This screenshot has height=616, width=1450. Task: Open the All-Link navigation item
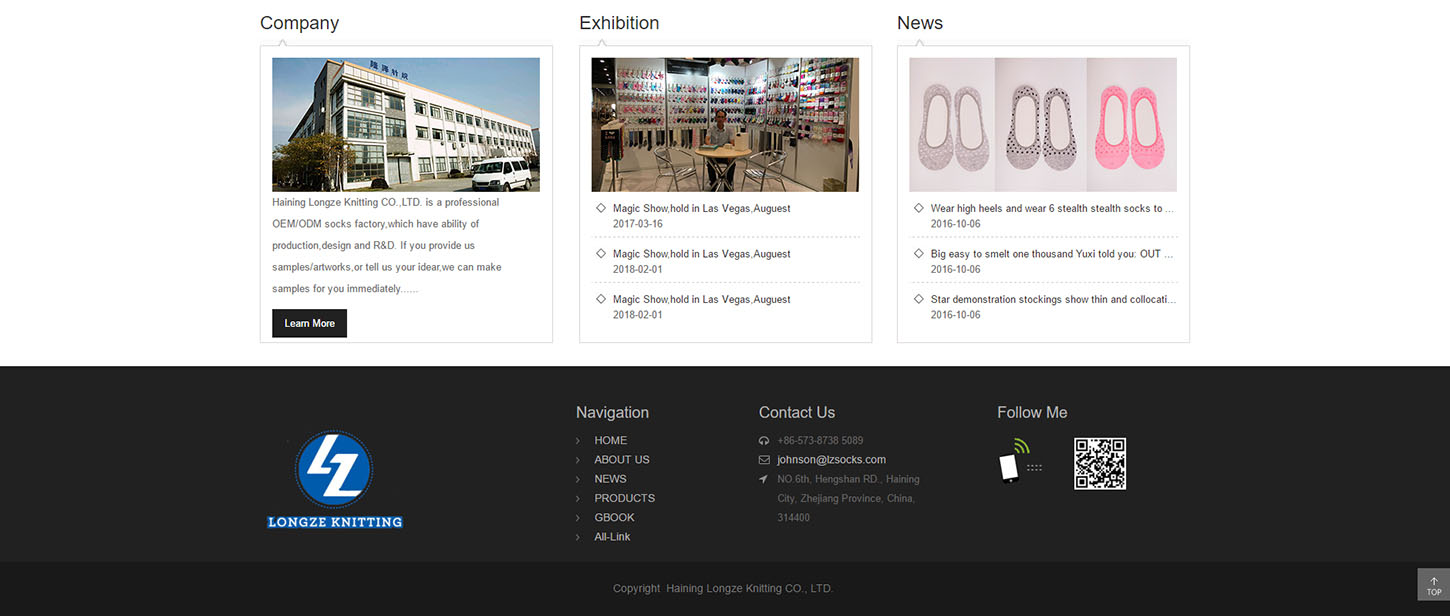click(612, 537)
